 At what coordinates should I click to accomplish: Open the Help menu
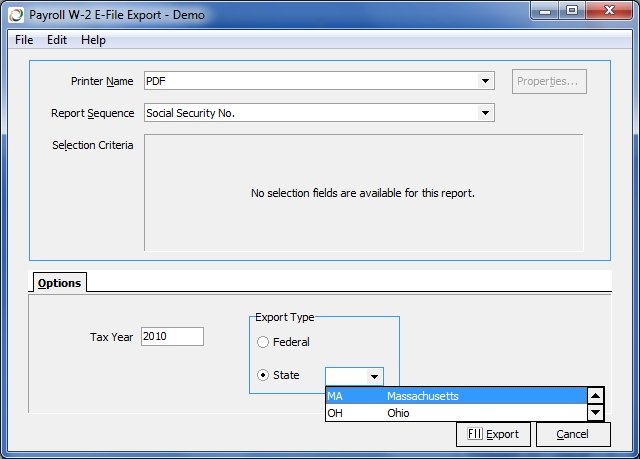click(x=93, y=40)
